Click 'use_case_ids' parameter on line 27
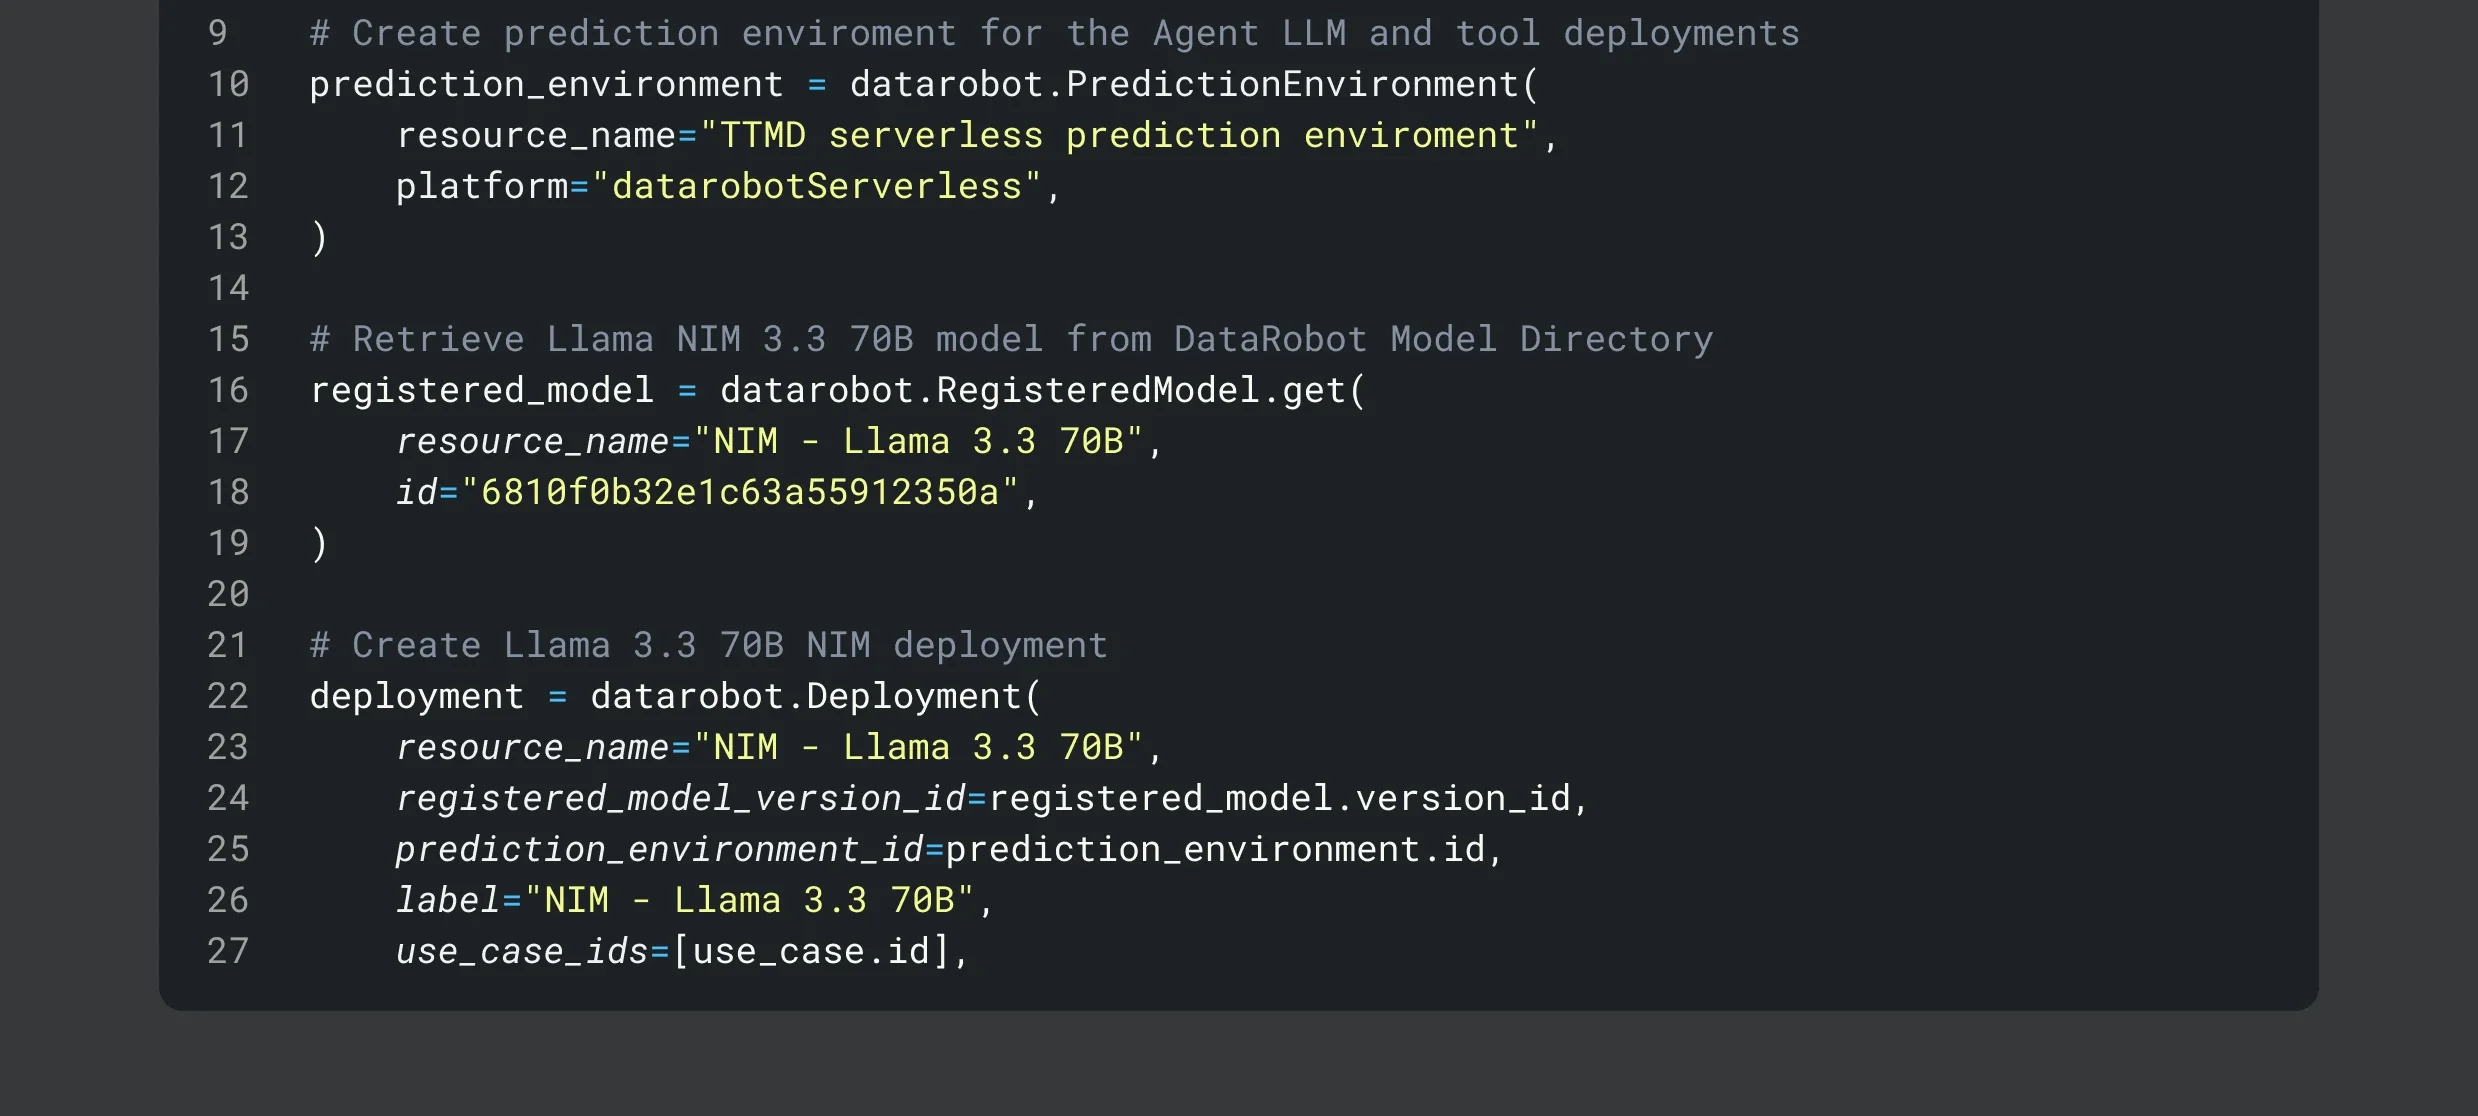This screenshot has width=2478, height=1116. click(x=522, y=952)
